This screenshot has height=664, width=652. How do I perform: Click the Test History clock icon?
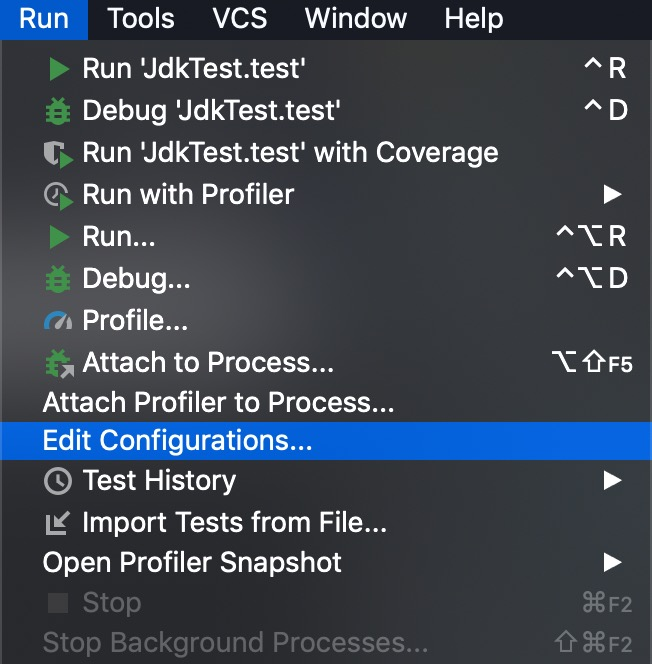[59, 481]
